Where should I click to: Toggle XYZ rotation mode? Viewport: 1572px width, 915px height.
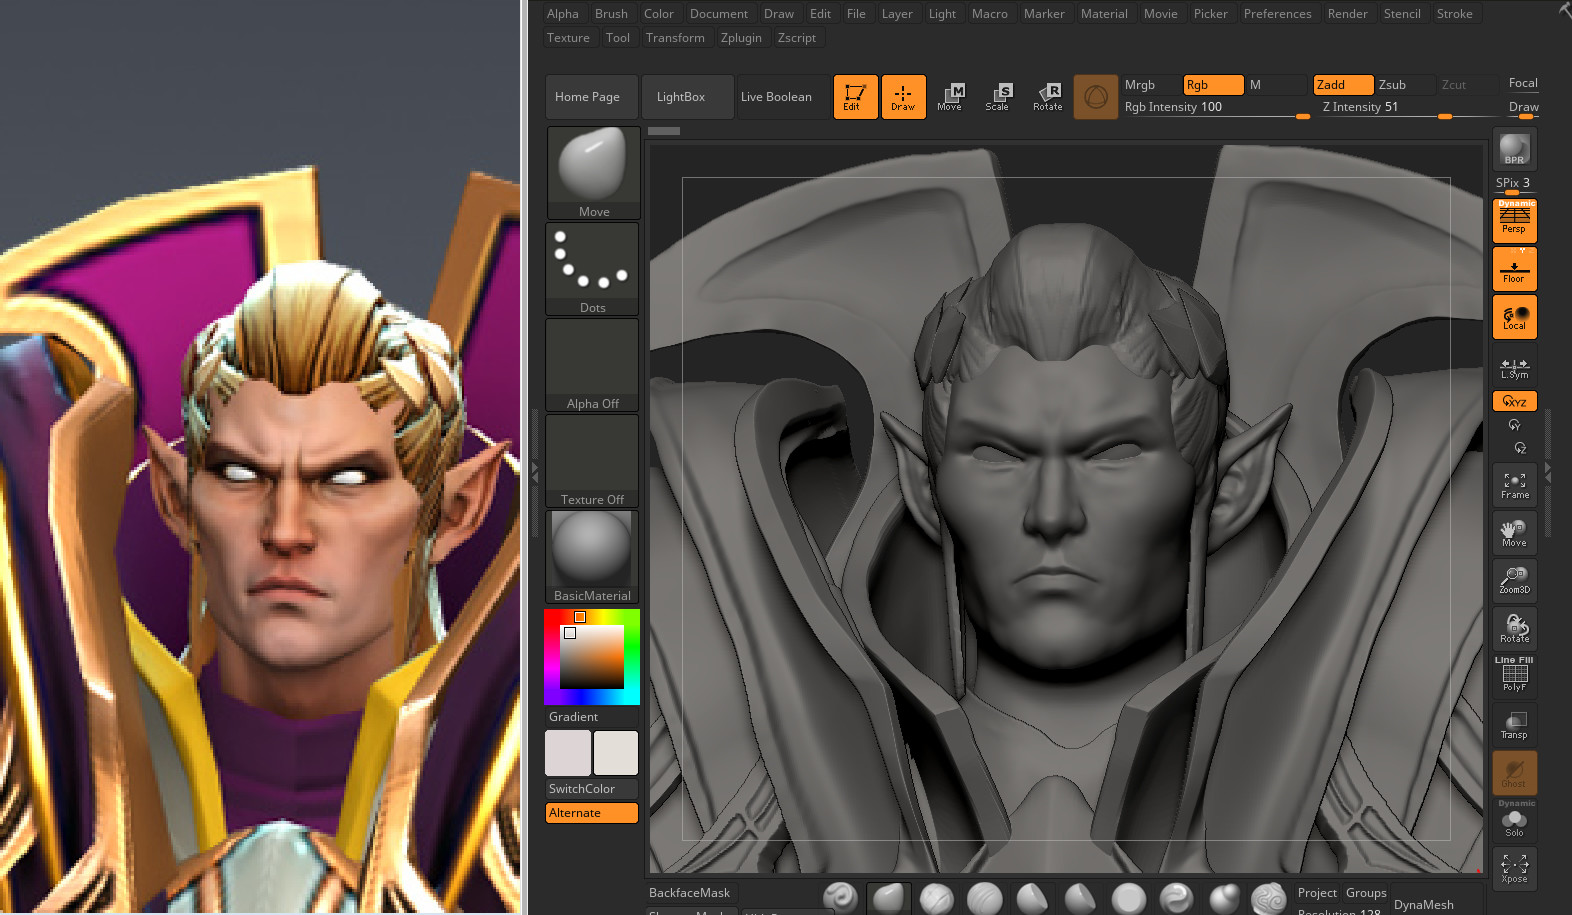tap(1514, 401)
